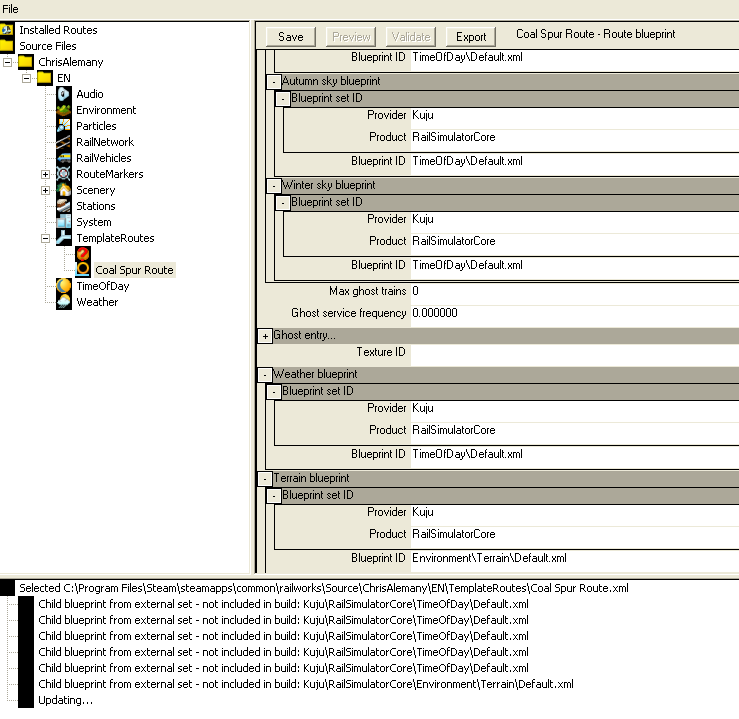Click the Save button
Viewport: 739px width, 719px height.
click(x=290, y=37)
